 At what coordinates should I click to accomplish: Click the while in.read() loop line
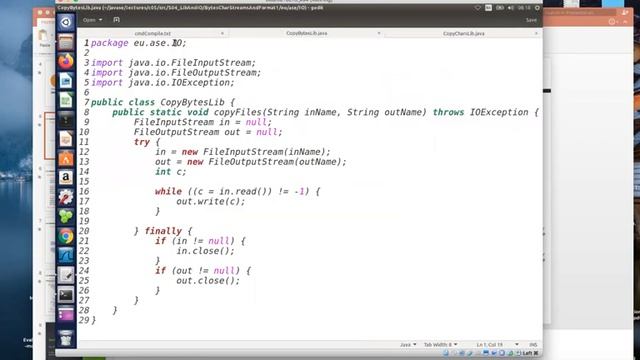click(237, 191)
